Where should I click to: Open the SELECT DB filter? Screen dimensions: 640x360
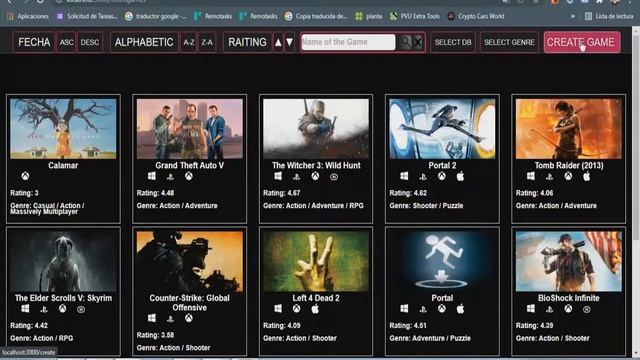tap(453, 42)
